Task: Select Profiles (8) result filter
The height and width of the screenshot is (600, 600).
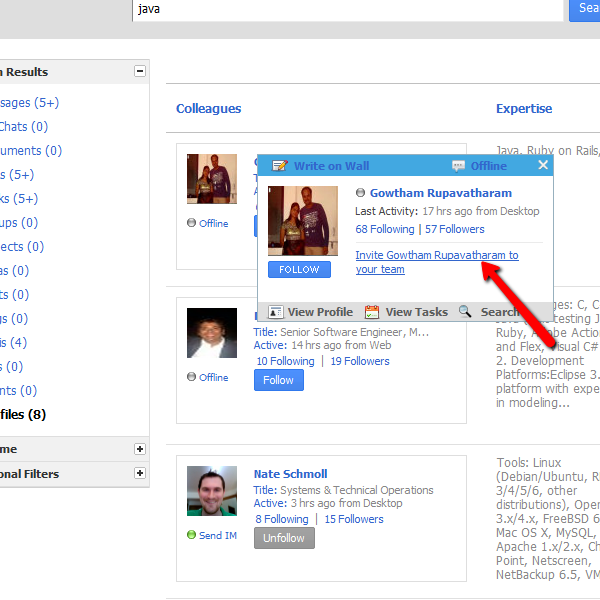Action: click(23, 414)
